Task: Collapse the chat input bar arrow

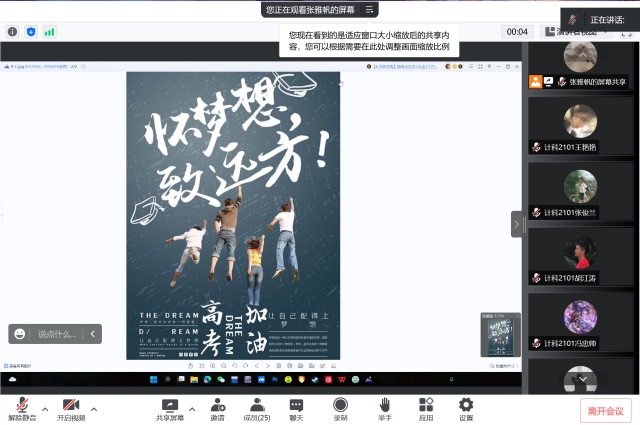Action: click(x=93, y=334)
